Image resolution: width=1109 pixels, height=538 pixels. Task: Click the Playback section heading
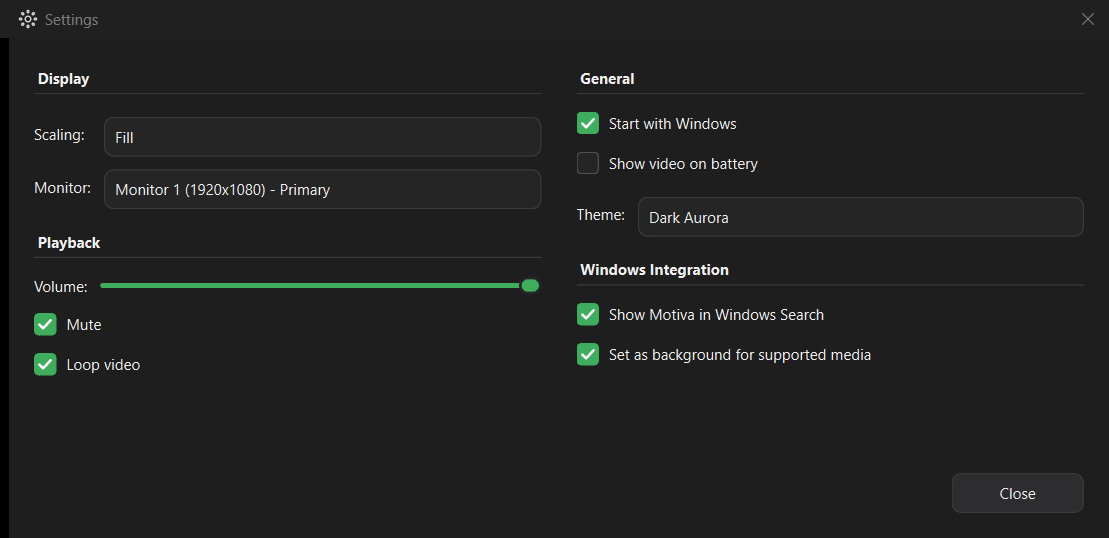[69, 243]
